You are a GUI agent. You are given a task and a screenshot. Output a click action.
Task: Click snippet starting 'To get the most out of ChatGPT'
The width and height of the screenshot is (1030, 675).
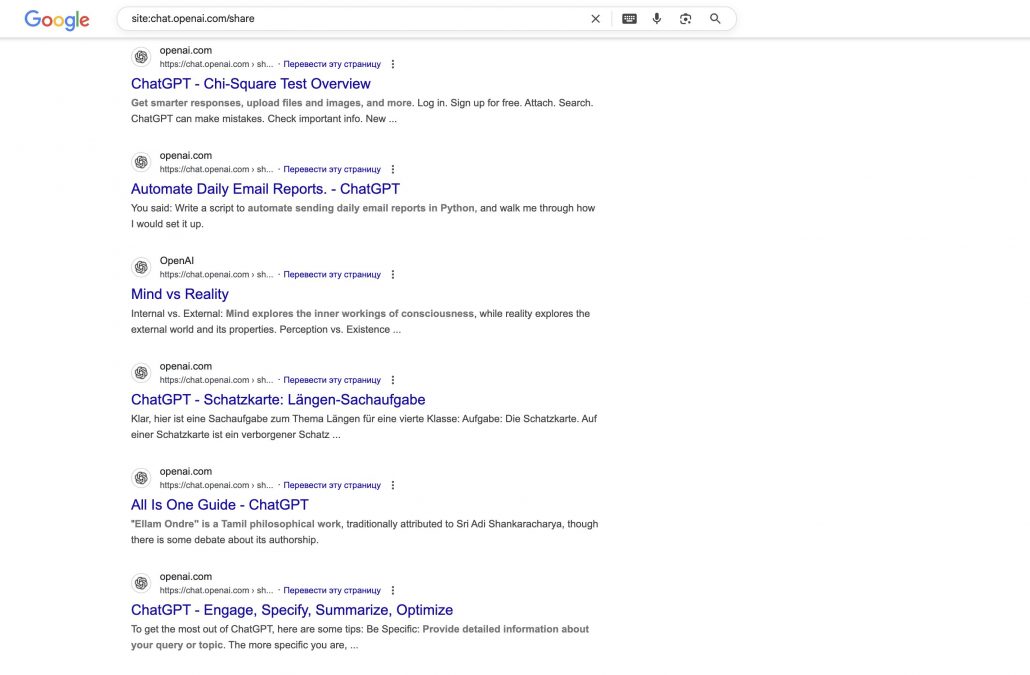(360, 637)
